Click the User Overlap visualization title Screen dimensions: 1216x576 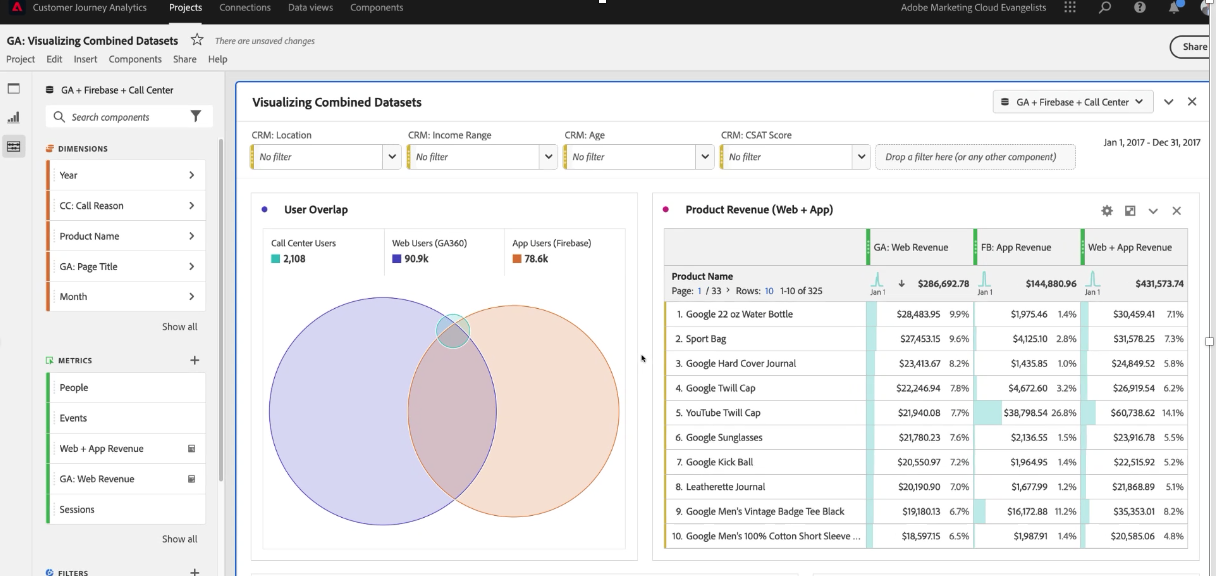[x=316, y=210]
